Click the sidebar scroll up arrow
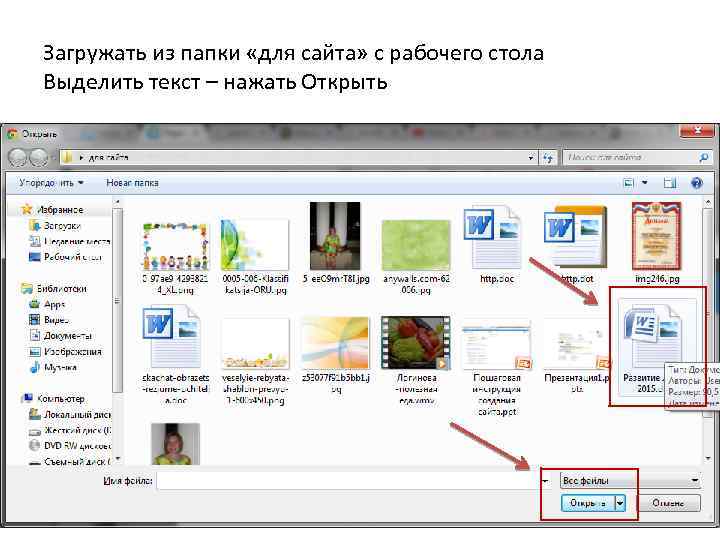The height and width of the screenshot is (540, 720). [x=118, y=202]
